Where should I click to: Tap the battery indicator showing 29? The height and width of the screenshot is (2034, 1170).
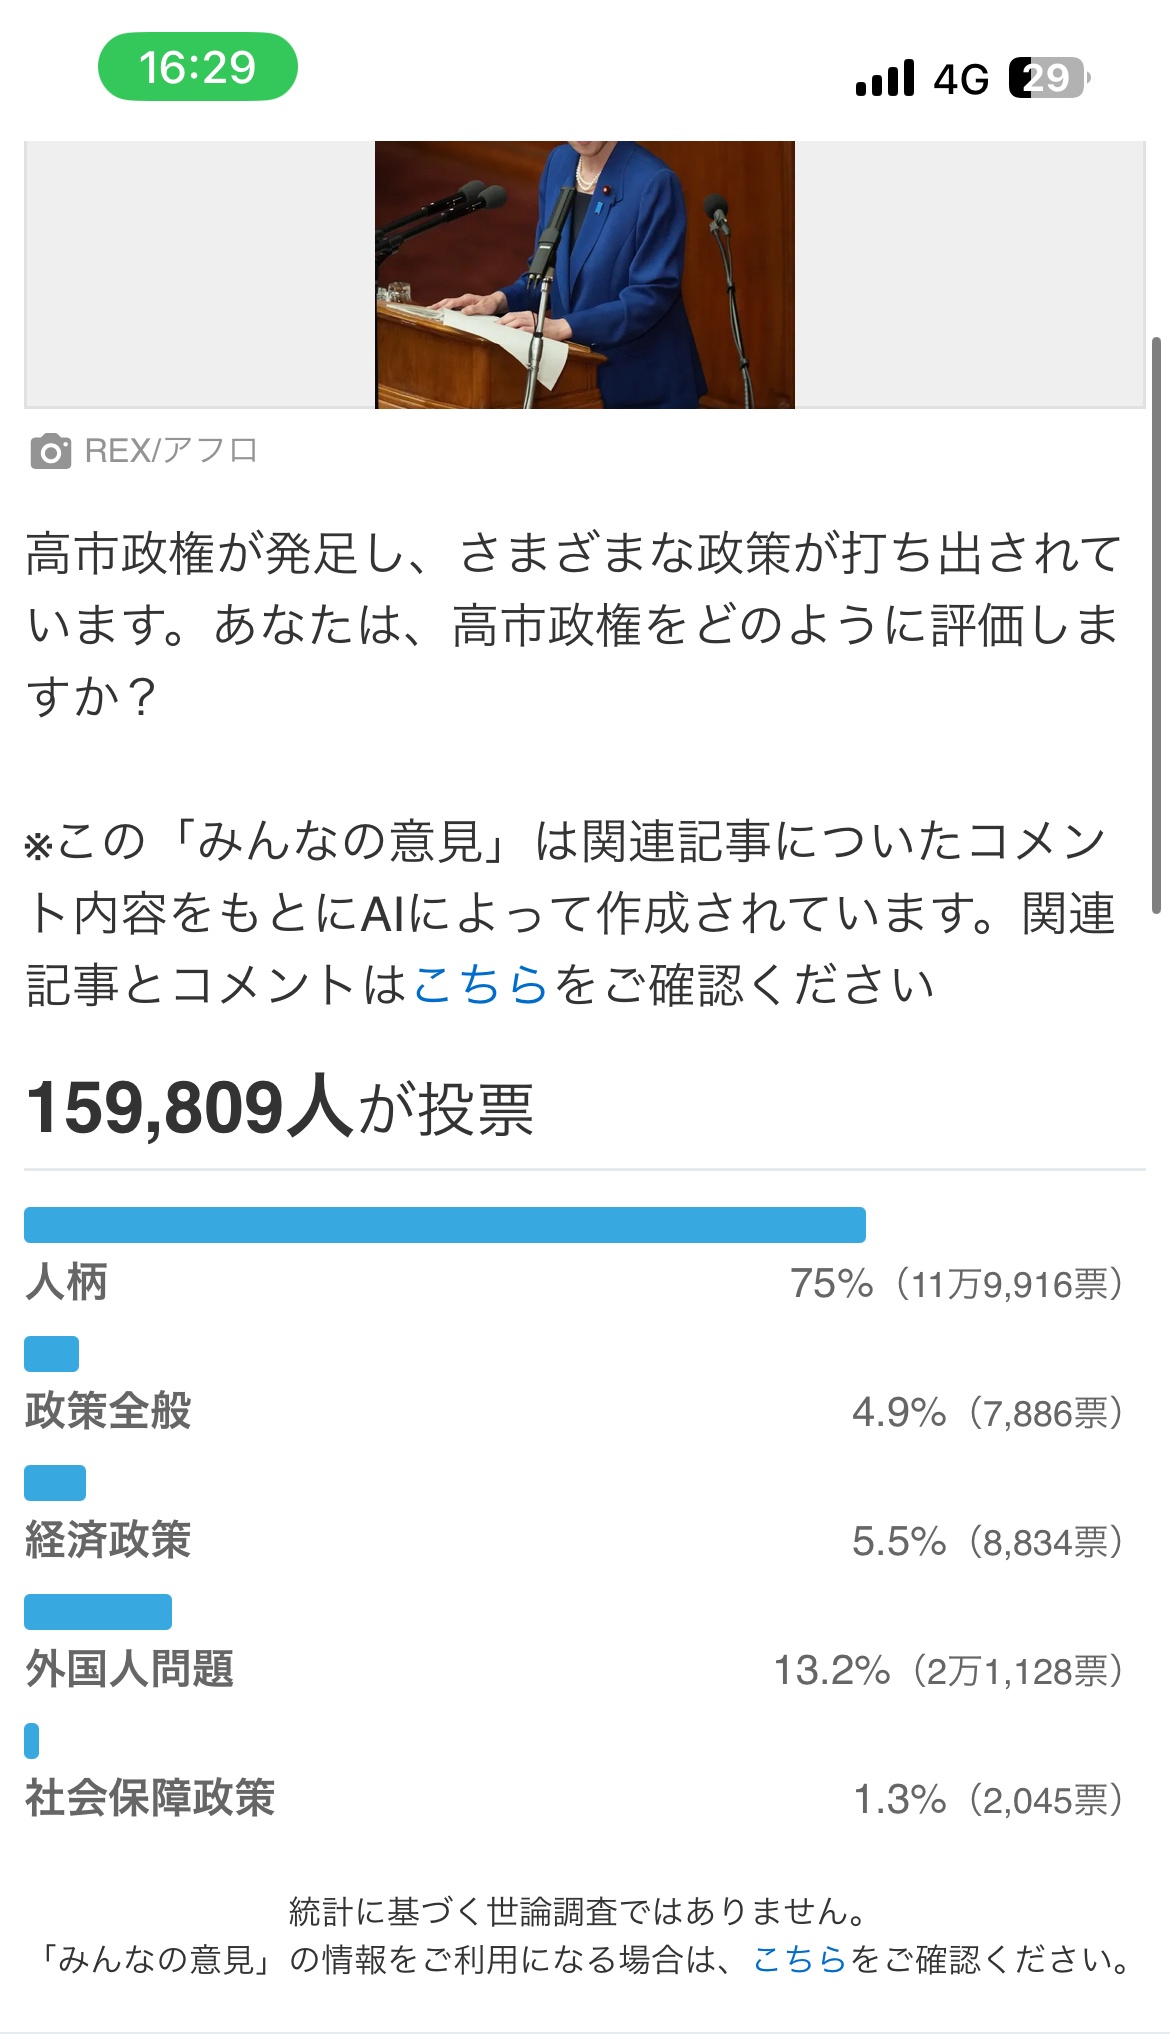point(1049,78)
